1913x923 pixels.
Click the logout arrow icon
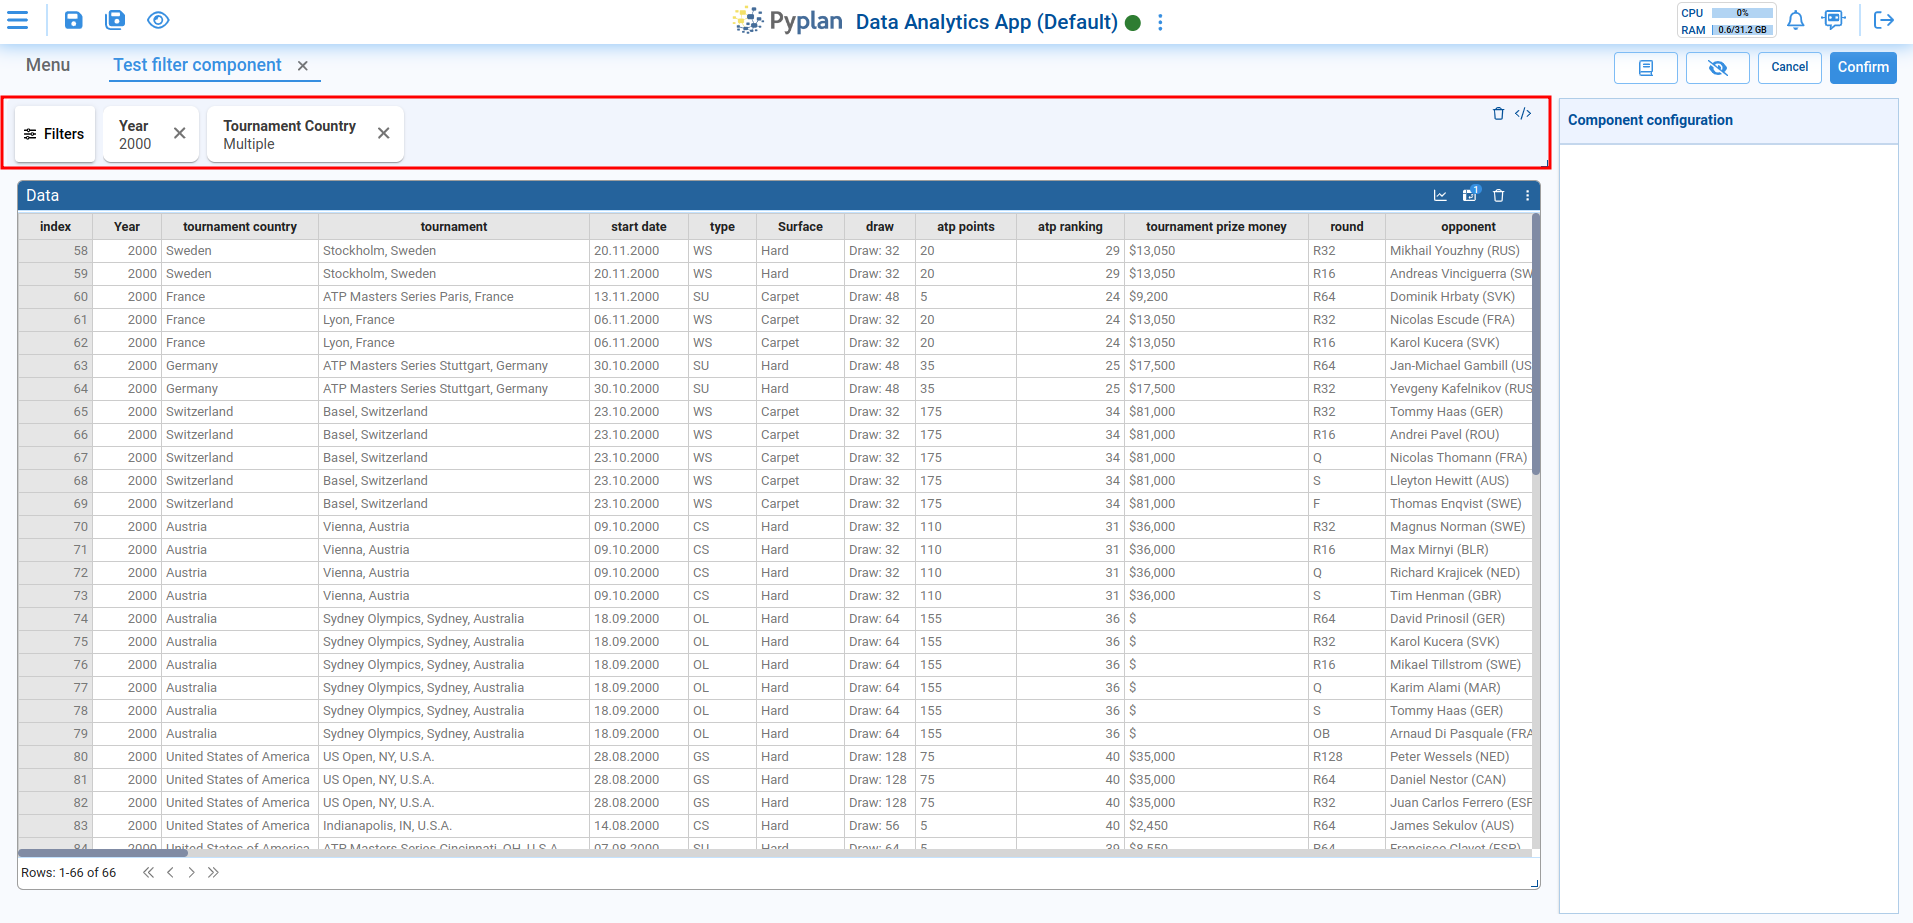pyautogui.click(x=1883, y=20)
